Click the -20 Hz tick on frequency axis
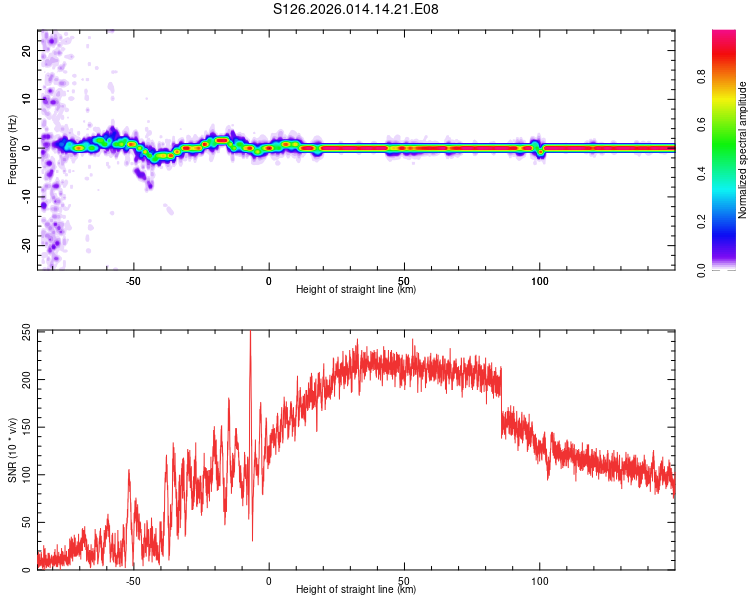This screenshot has height=600, width=750. click(x=26, y=245)
